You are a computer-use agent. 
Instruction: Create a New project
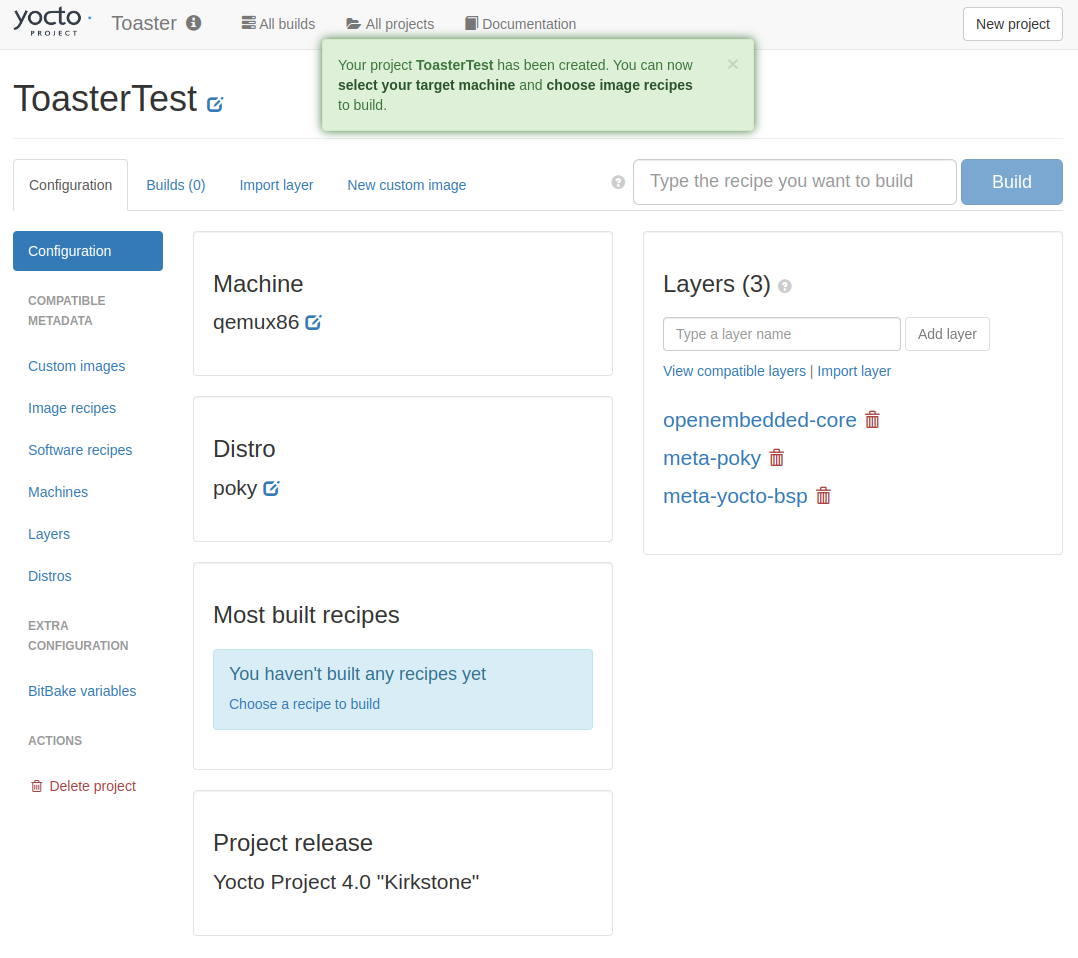[x=1013, y=24]
